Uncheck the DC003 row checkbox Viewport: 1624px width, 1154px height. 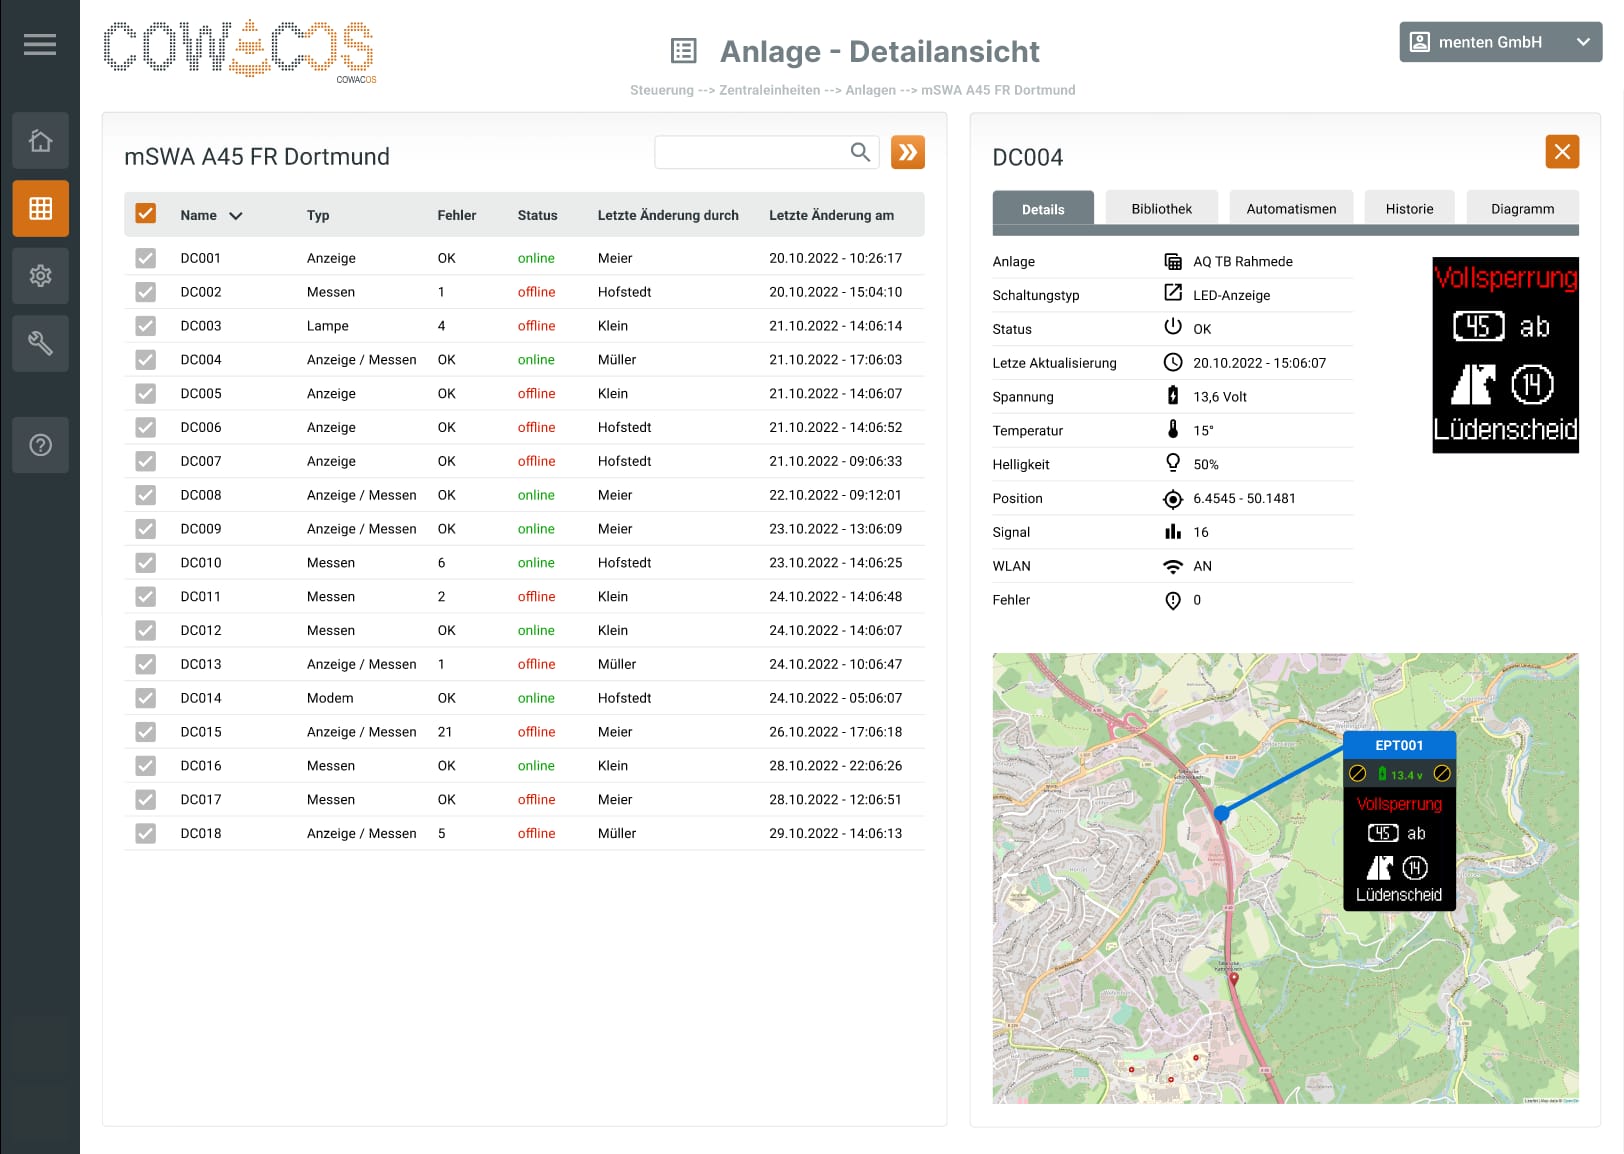tap(146, 326)
